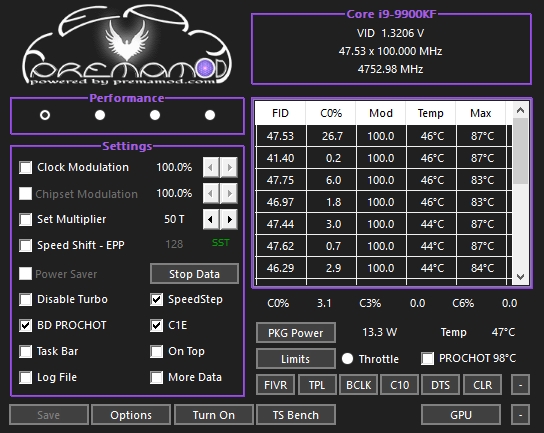Viewport: 544px width, 433px height.
Task: Decrease Clock Modulation with left arrow
Action: coord(211,167)
